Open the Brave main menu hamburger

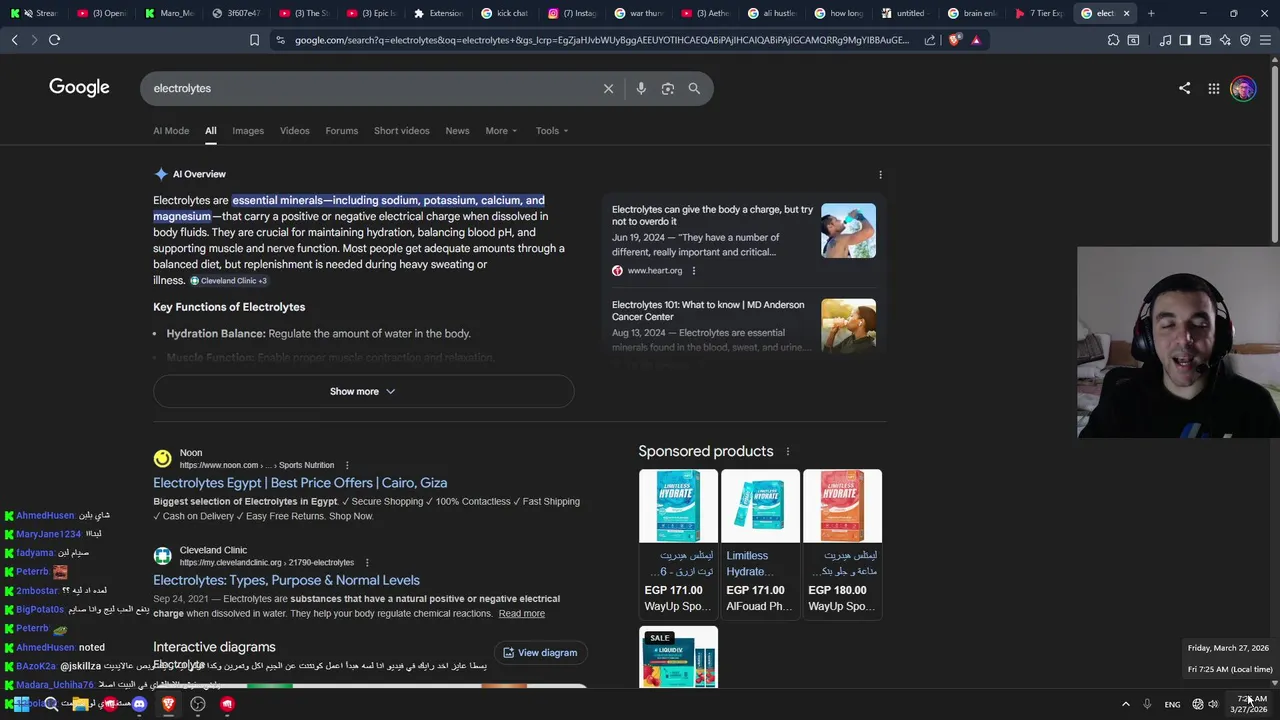(1265, 40)
